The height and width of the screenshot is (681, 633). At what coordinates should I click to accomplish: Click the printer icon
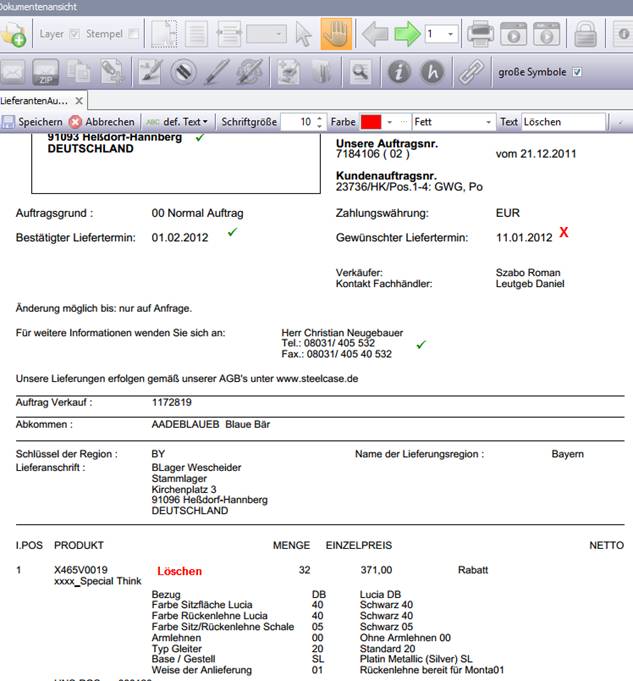tap(480, 34)
